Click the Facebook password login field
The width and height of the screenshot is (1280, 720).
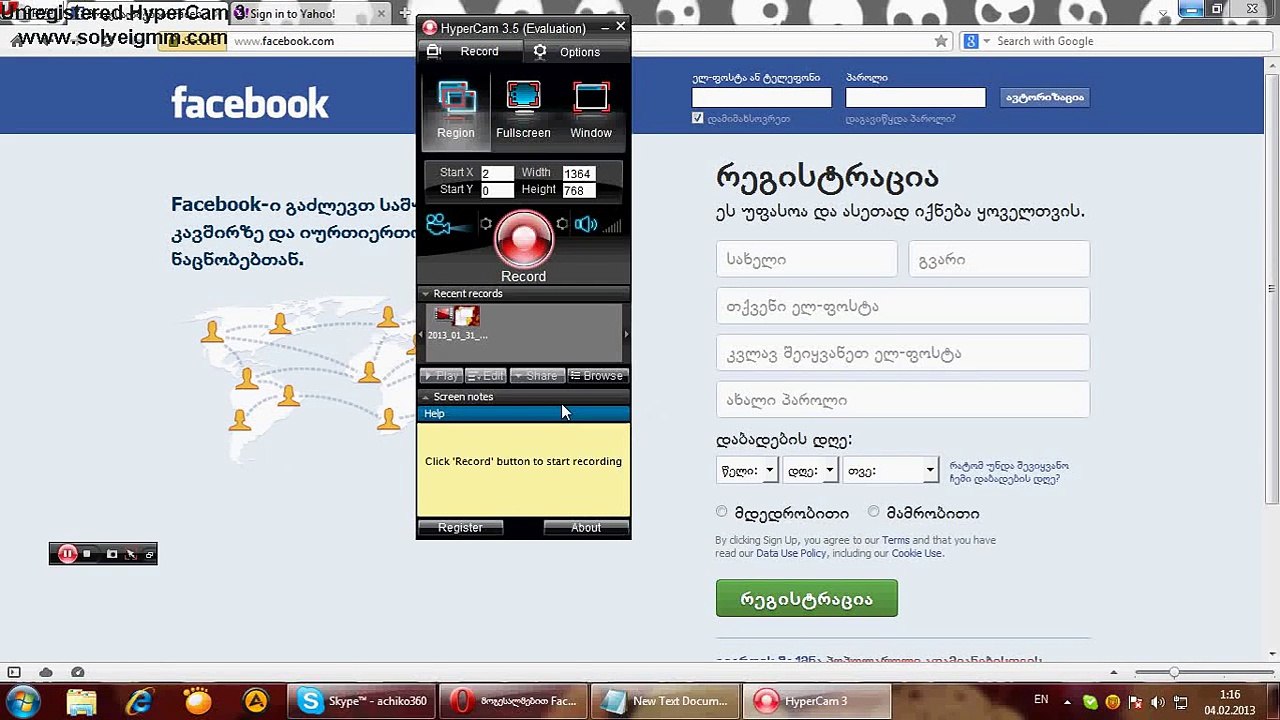point(915,97)
